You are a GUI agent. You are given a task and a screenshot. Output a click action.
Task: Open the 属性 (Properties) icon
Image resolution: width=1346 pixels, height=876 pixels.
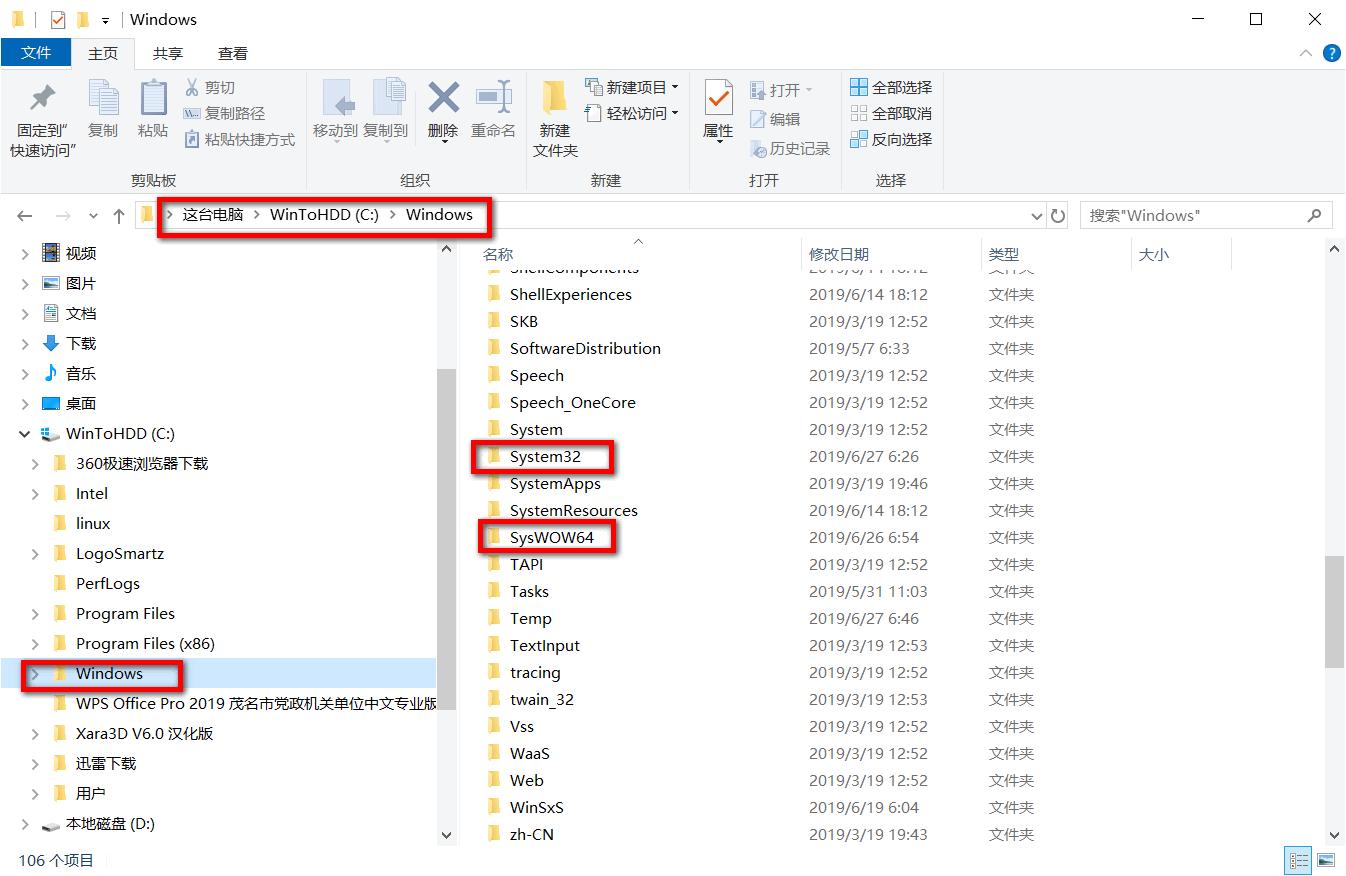[x=718, y=113]
